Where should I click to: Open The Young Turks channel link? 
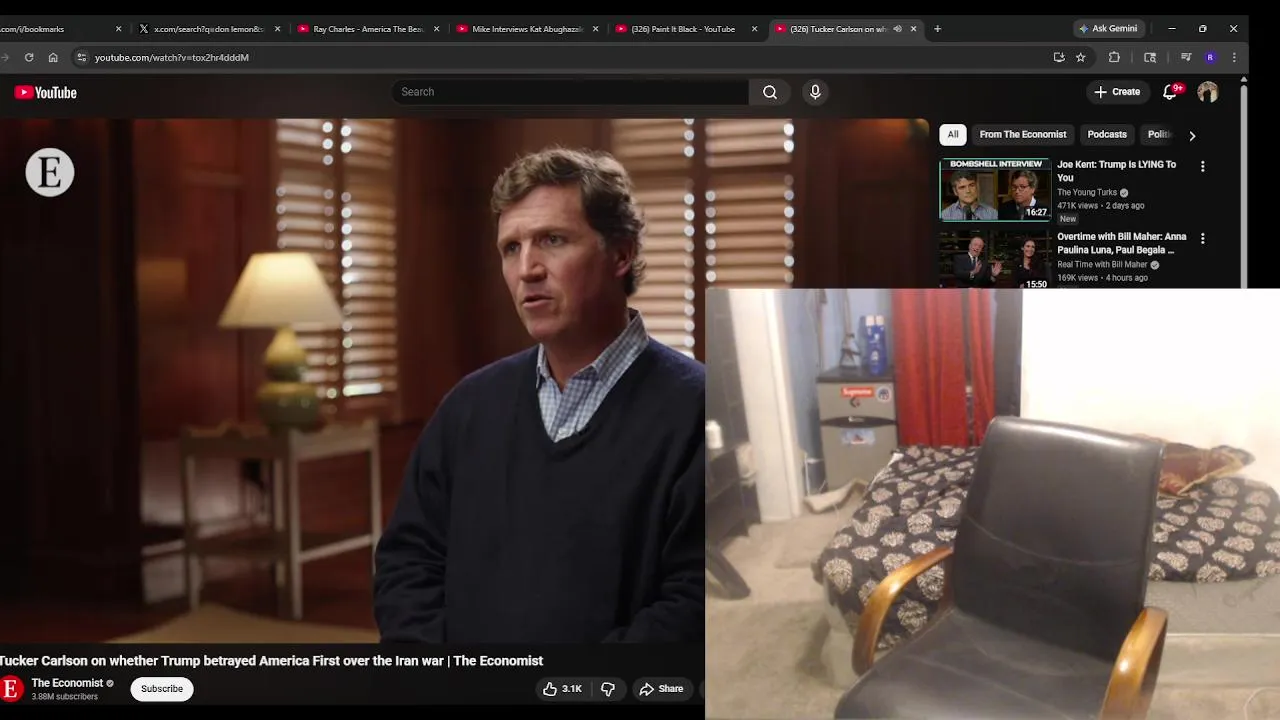1087,192
